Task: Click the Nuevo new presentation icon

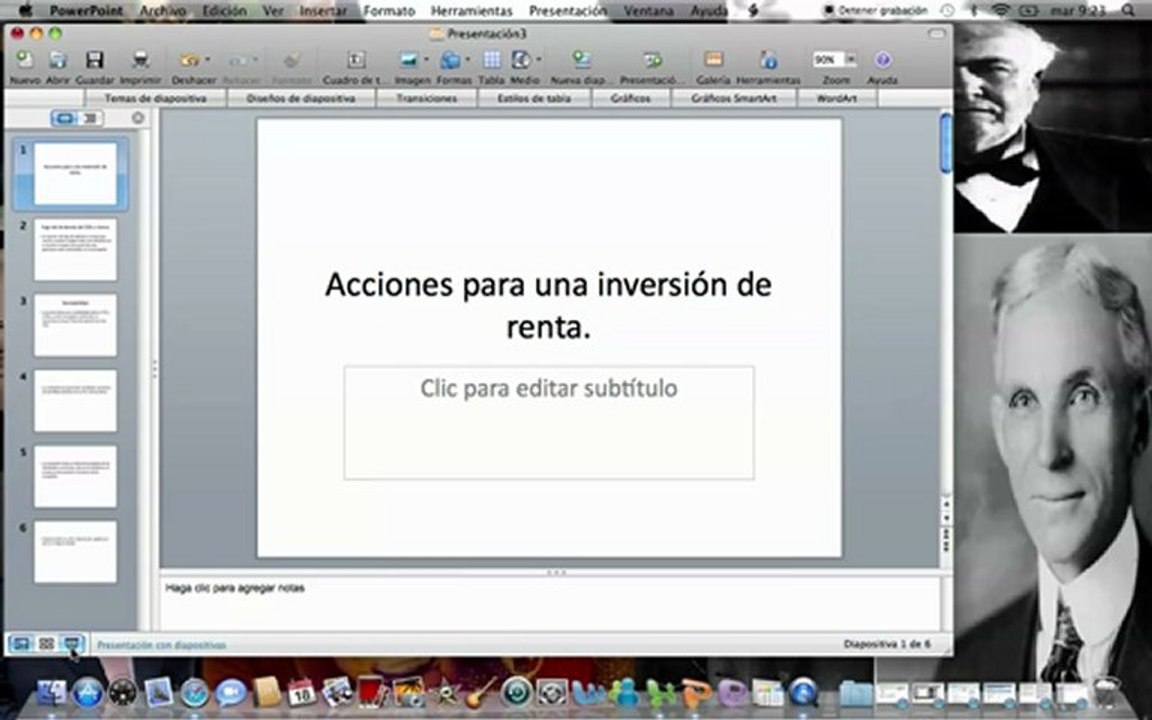Action: pos(24,60)
